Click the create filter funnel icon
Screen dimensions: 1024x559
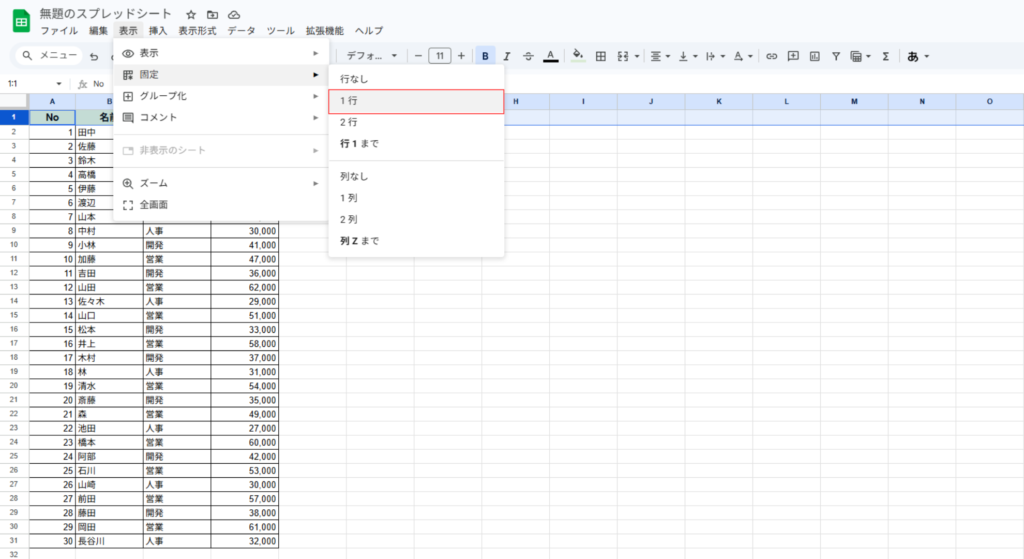836,56
